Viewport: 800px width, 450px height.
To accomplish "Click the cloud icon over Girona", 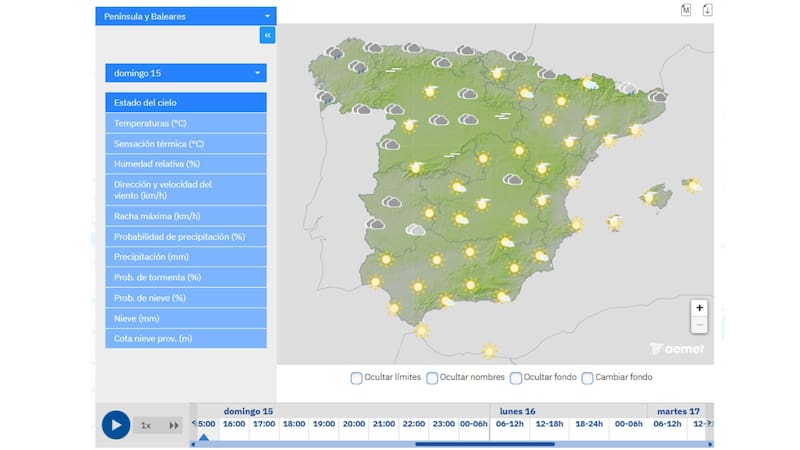I will pos(658,96).
